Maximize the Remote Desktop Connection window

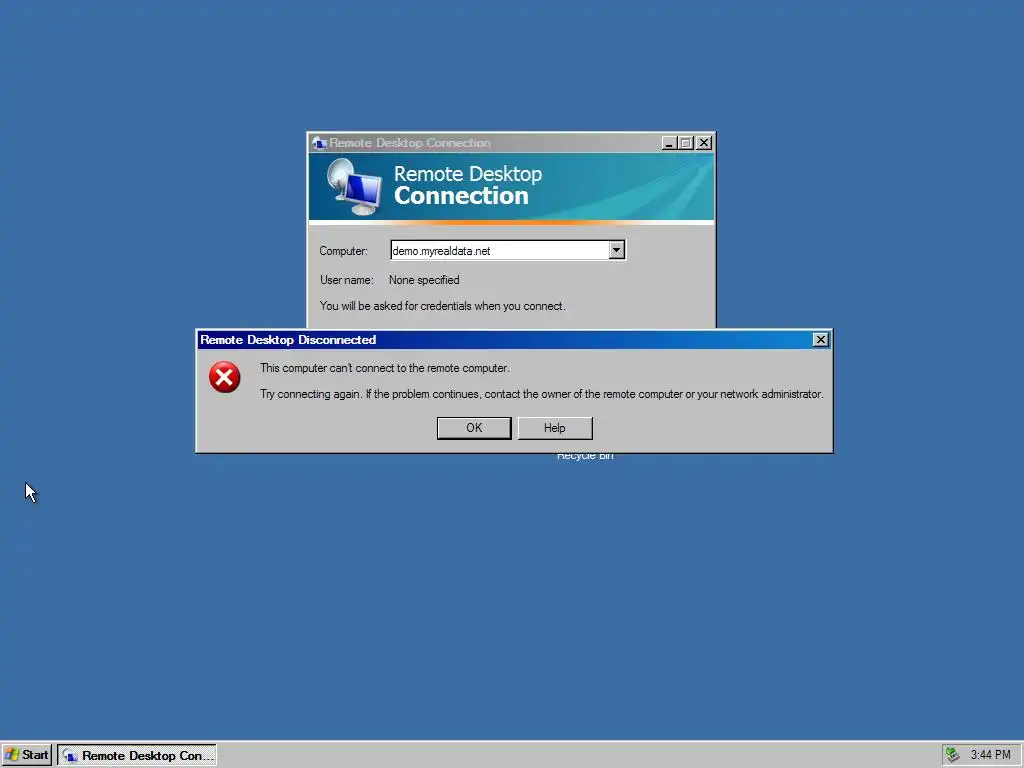(x=686, y=142)
